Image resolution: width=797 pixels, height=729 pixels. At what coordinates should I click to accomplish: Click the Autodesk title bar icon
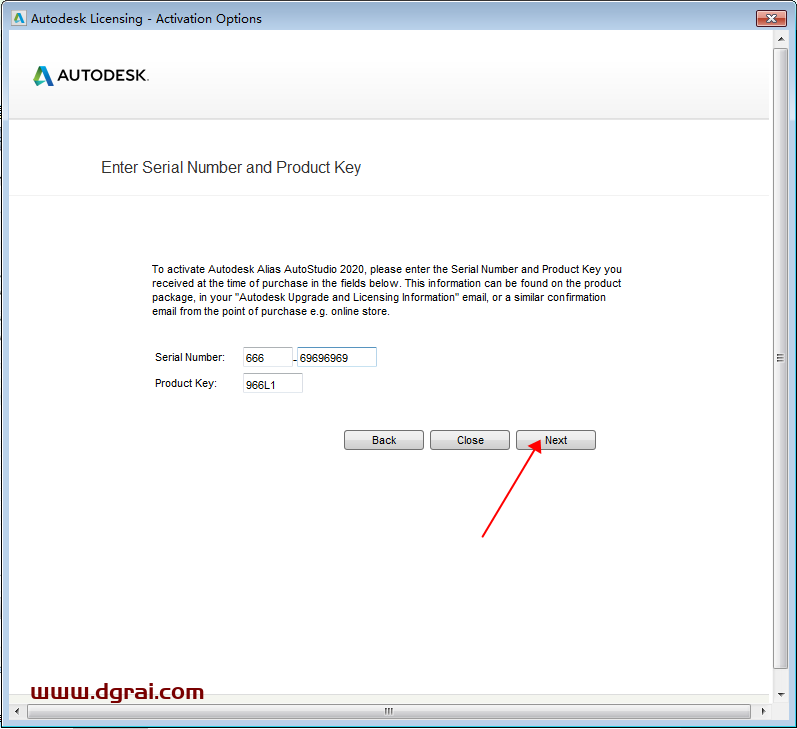coord(19,18)
